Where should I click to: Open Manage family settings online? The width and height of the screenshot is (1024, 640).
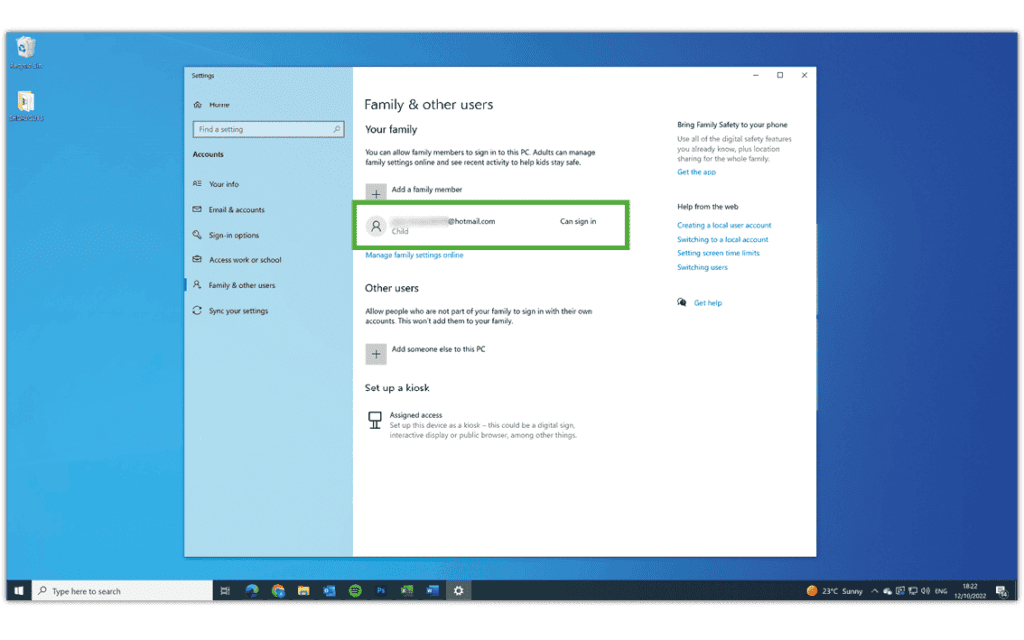tap(413, 255)
